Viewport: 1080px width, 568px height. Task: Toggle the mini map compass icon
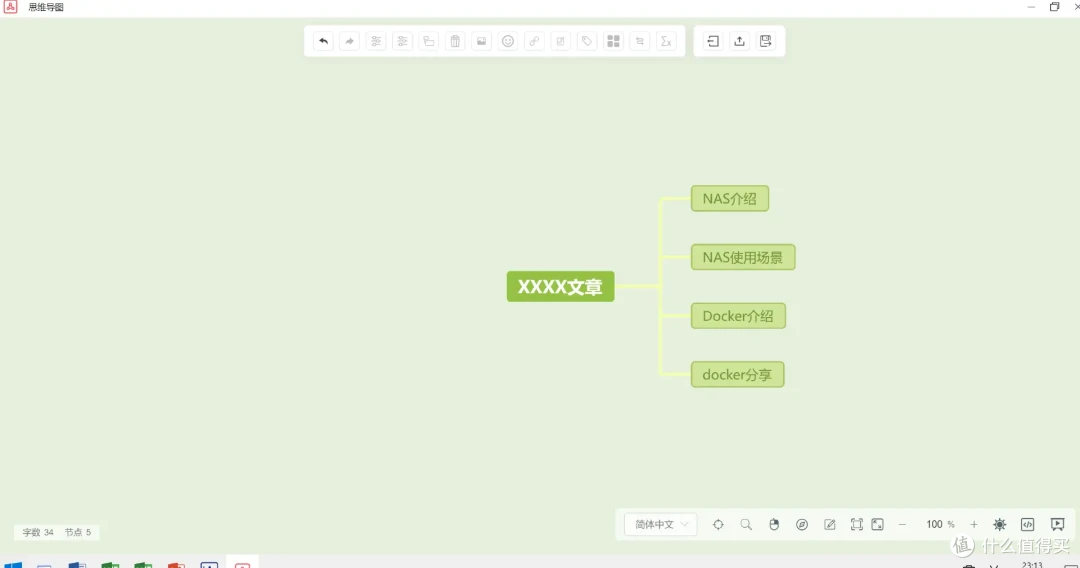[x=802, y=525]
